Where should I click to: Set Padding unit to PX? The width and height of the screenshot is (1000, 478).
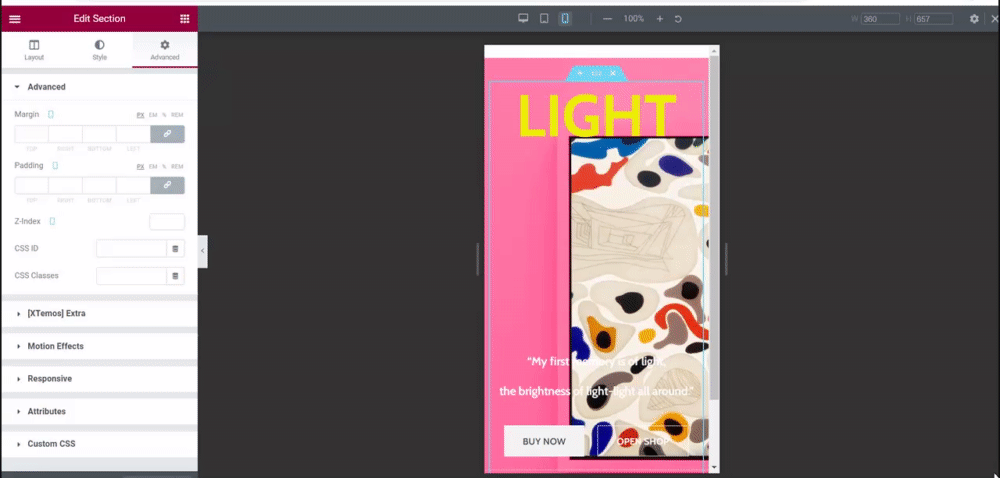[140, 166]
